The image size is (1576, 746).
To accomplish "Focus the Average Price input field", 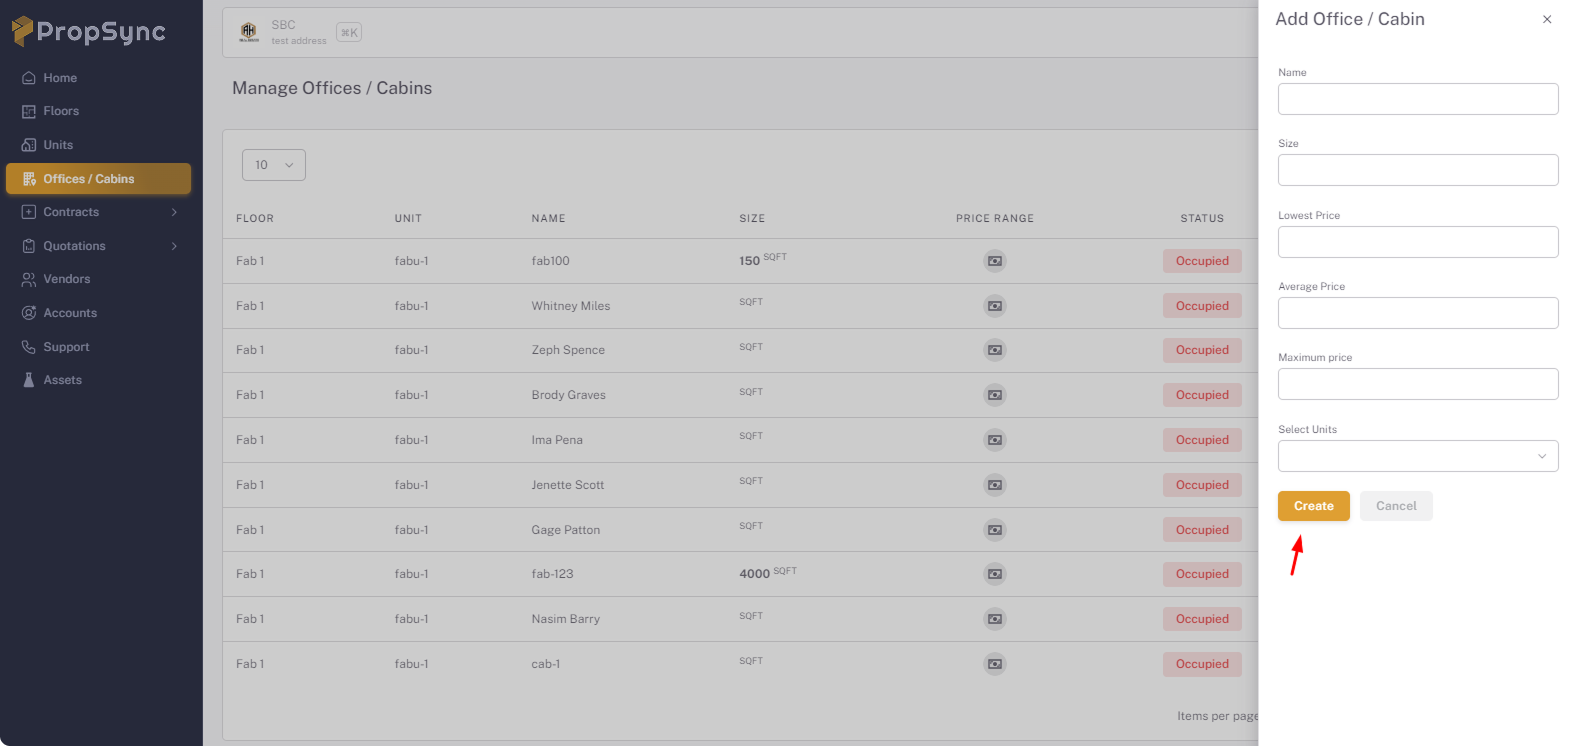I will (x=1418, y=313).
